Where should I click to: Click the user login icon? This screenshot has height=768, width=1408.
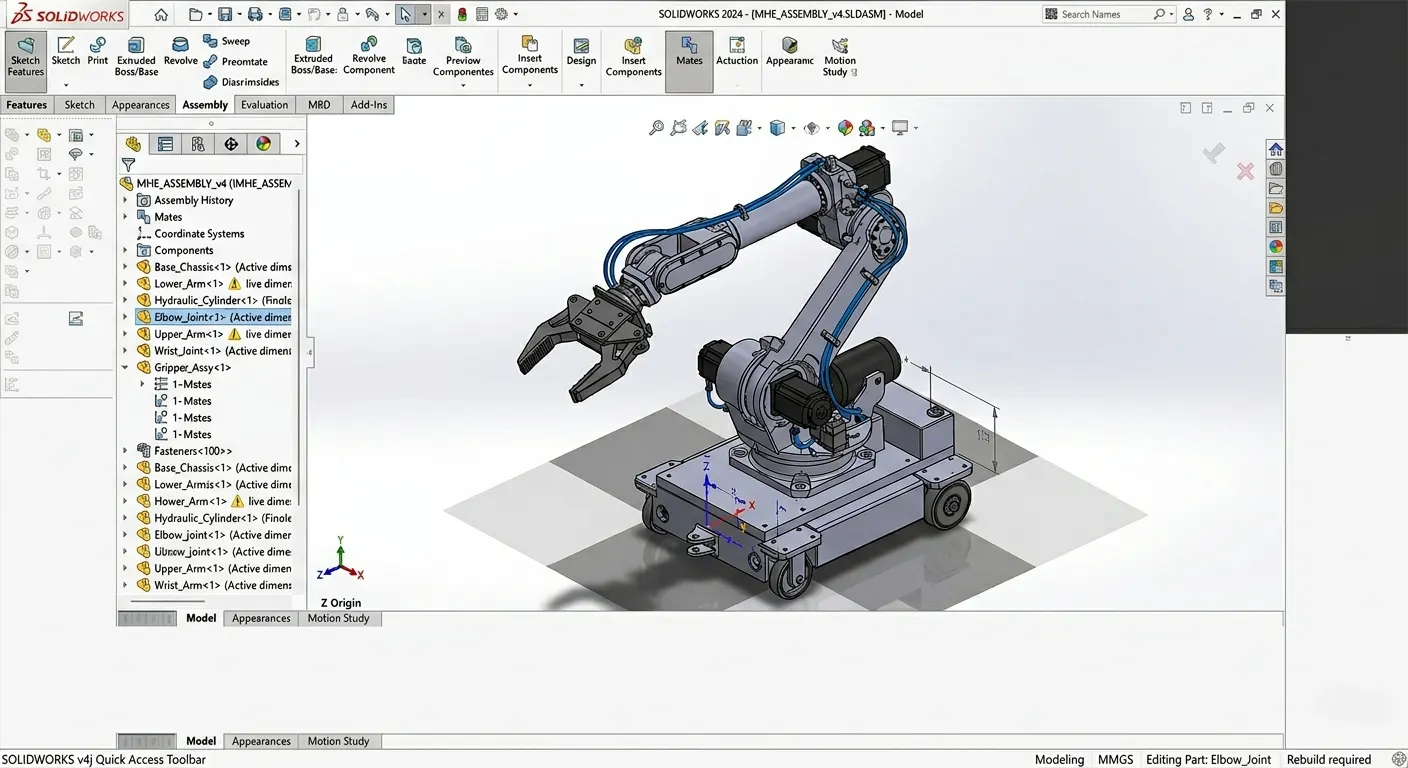[1188, 14]
